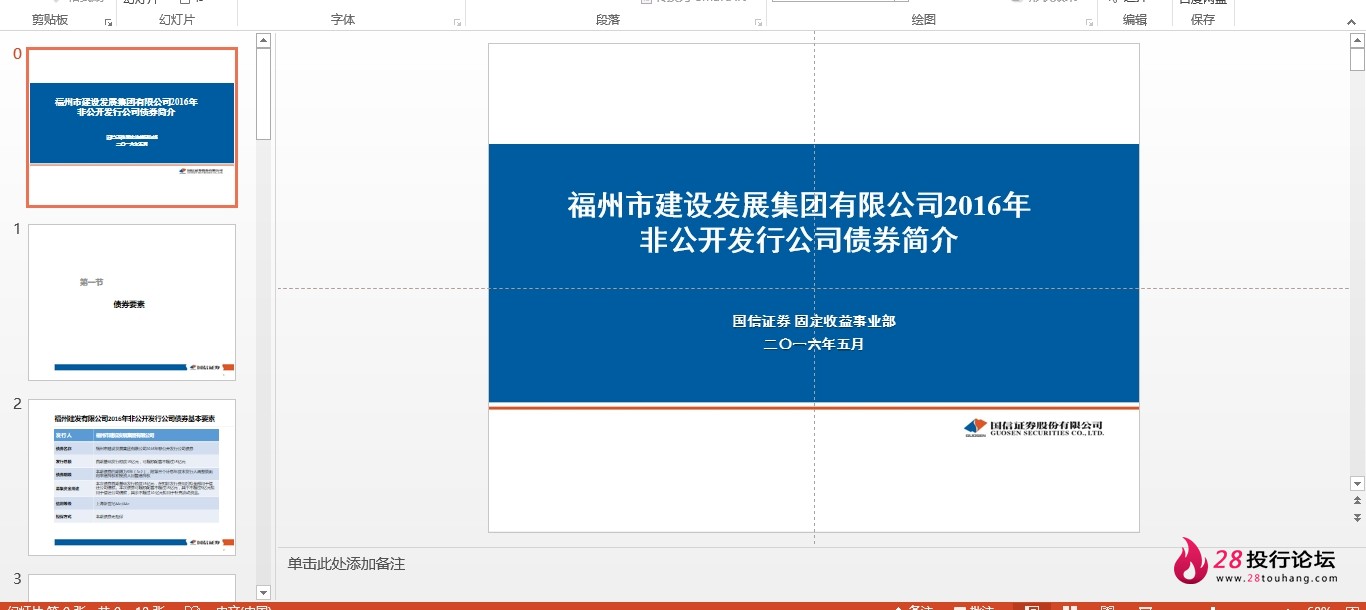Click the title line 福州市建设发展集团有限公司2016年
The width and height of the screenshot is (1366, 610).
[x=799, y=205]
